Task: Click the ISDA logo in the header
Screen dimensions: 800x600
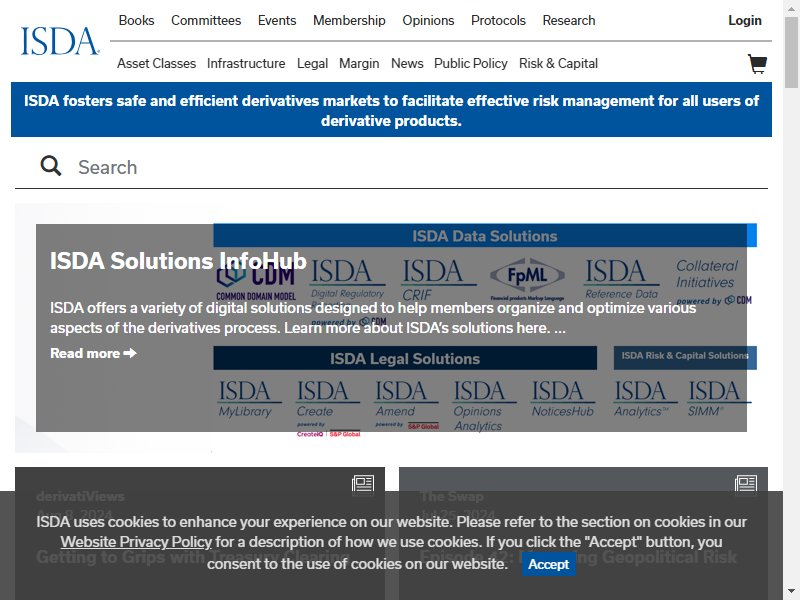Action: point(60,41)
